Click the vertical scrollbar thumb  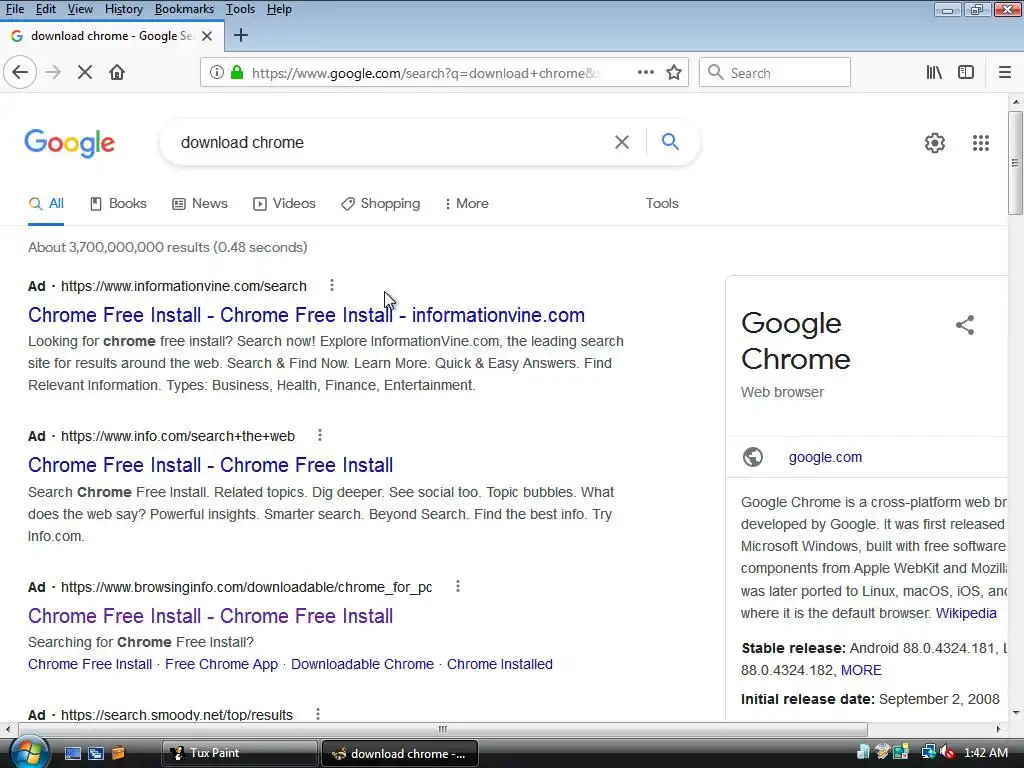(1016, 162)
